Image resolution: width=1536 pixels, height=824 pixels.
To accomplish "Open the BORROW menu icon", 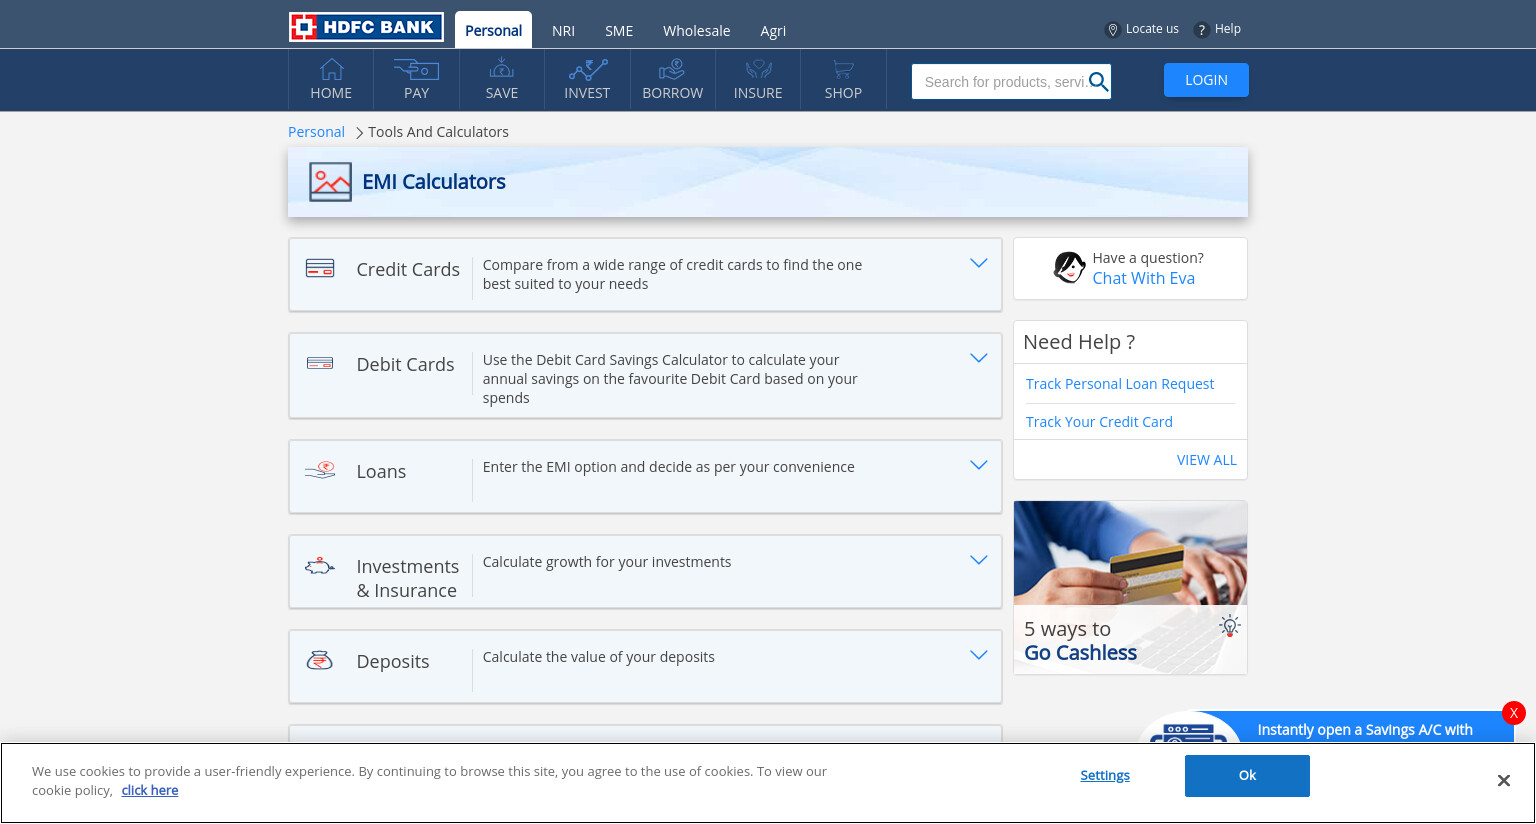I will point(672,69).
